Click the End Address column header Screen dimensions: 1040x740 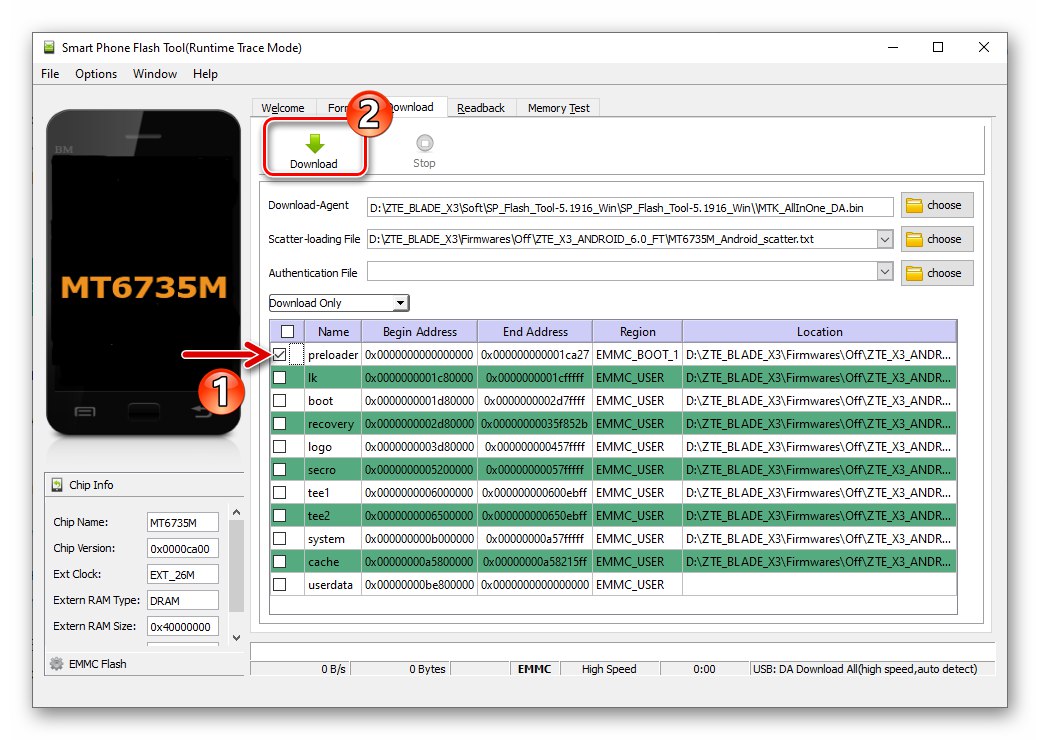(x=535, y=332)
